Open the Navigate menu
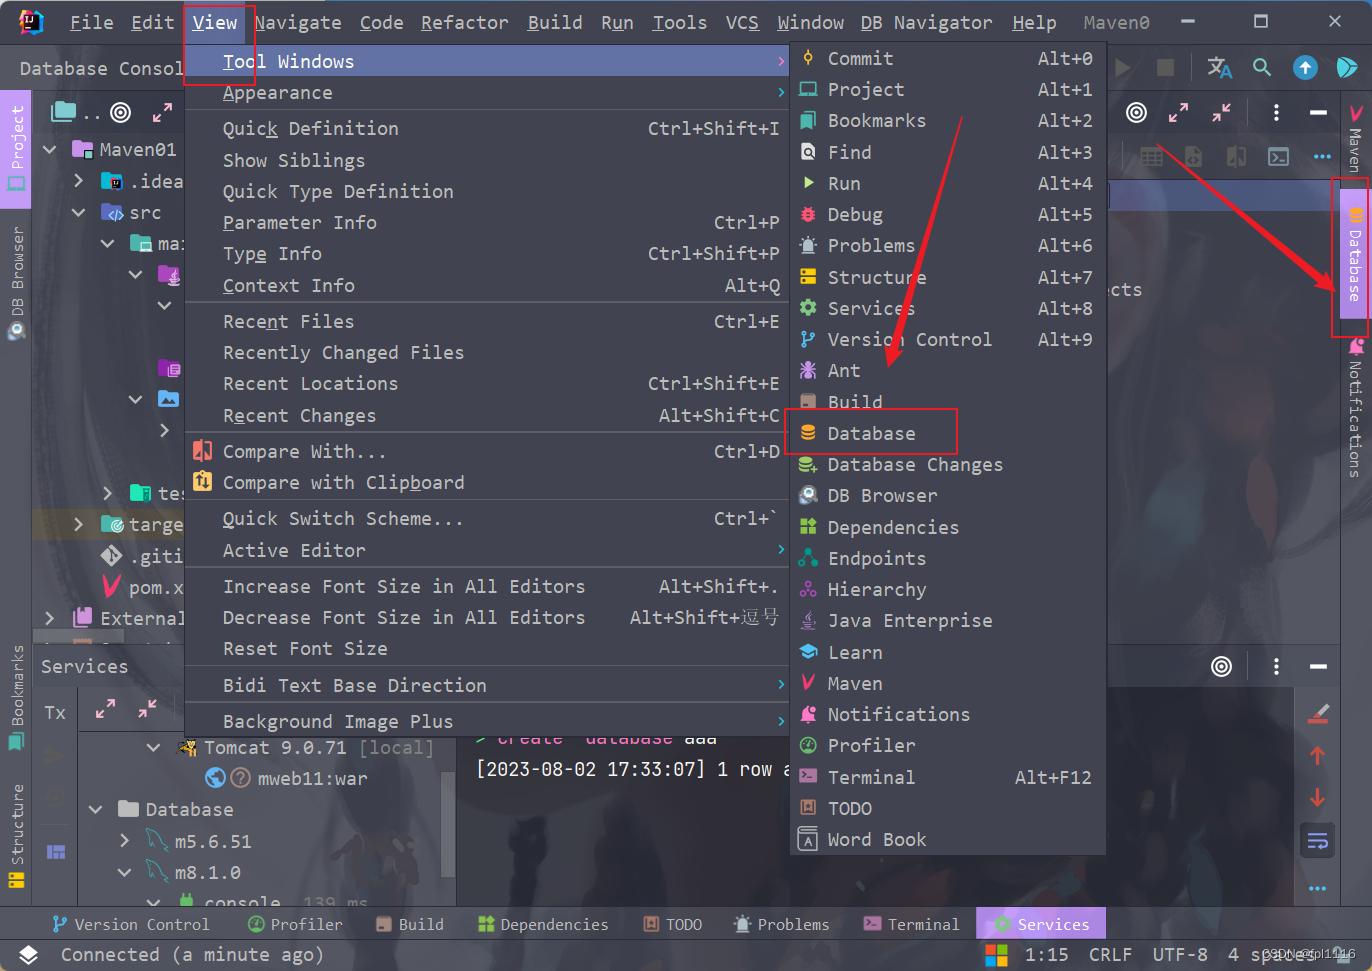The image size is (1372, 971). (298, 22)
